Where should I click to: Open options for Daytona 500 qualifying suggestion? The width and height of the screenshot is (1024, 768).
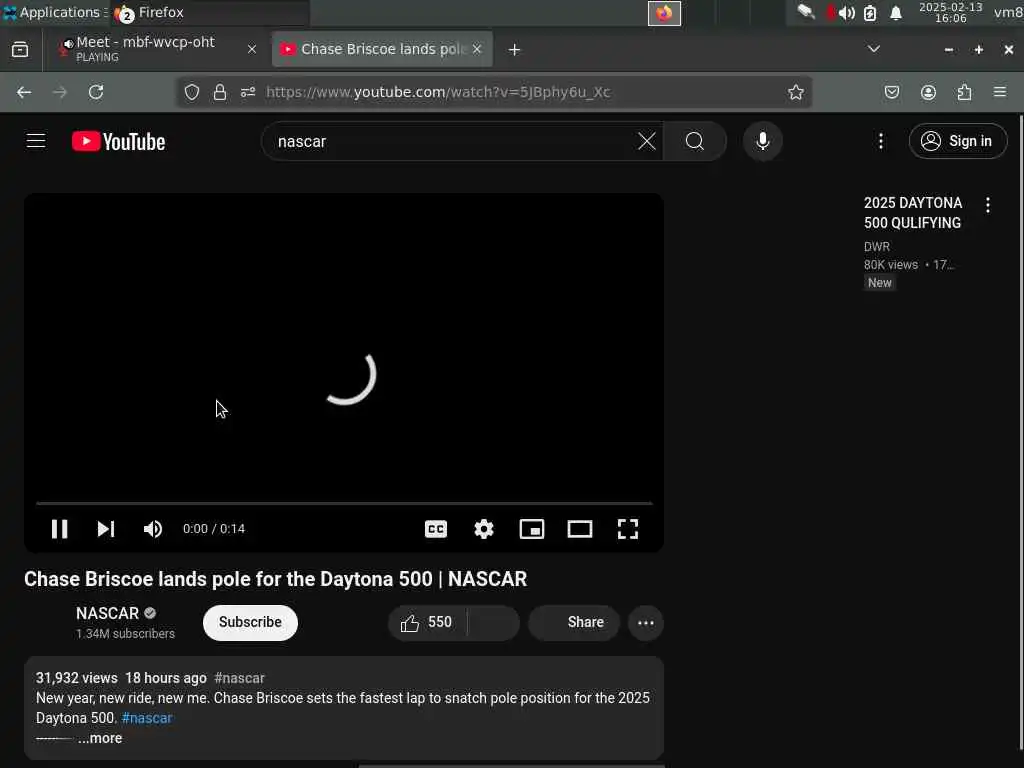click(988, 205)
